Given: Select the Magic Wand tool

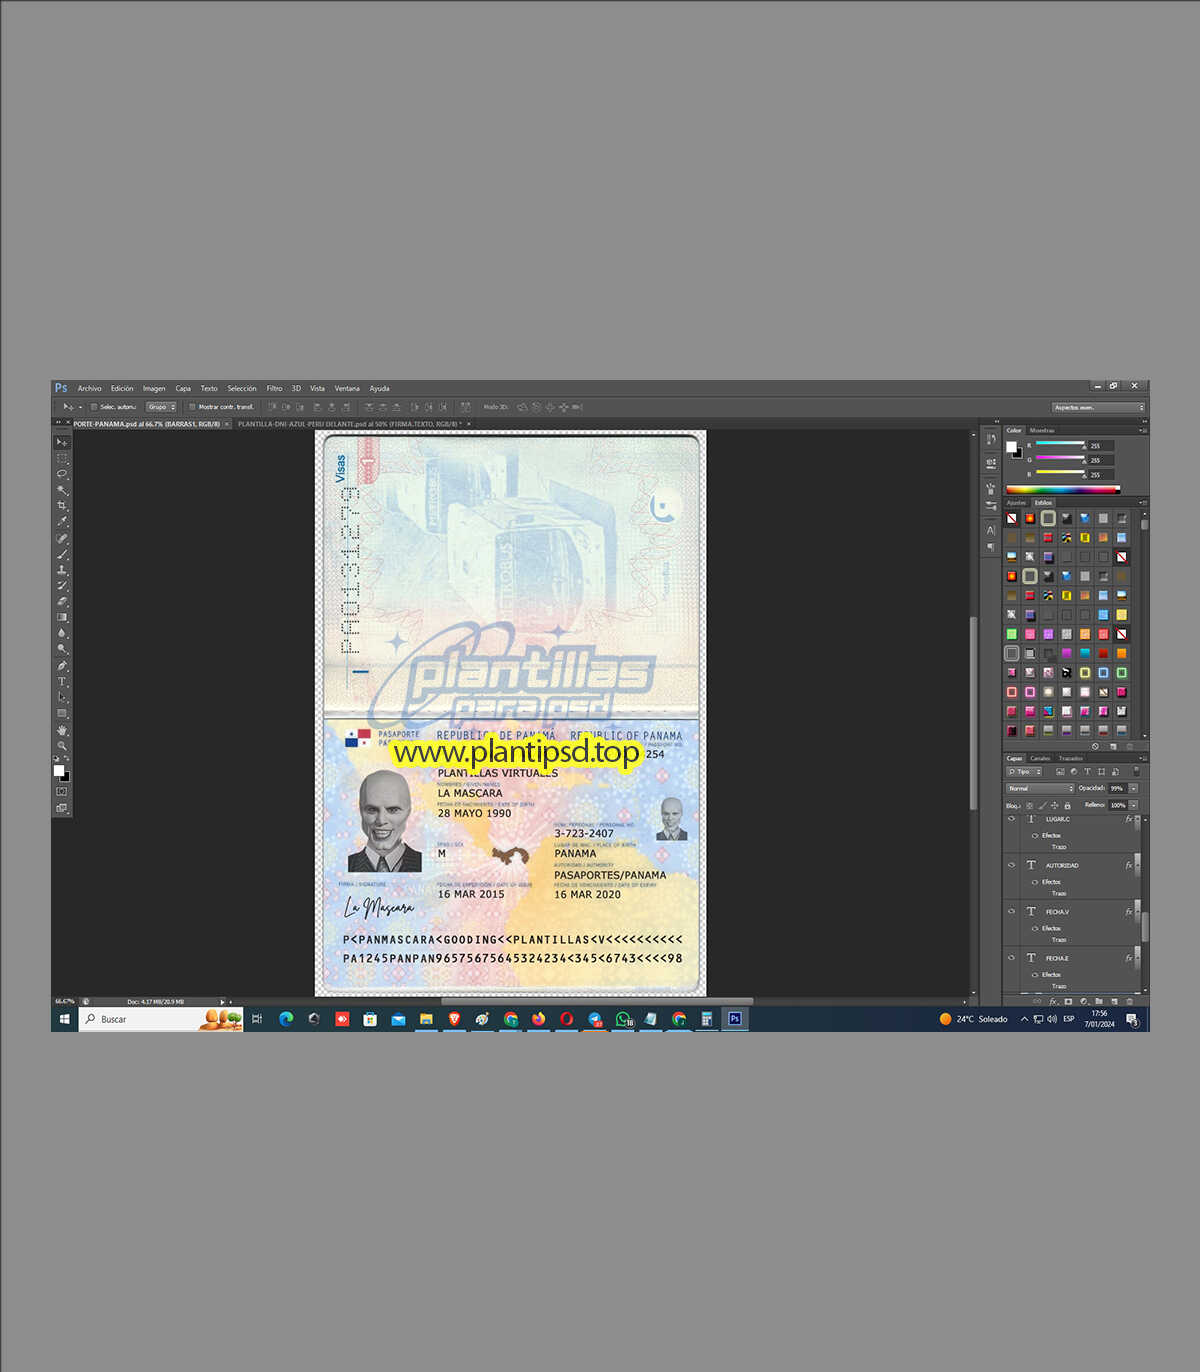Looking at the screenshot, I should click(62, 490).
